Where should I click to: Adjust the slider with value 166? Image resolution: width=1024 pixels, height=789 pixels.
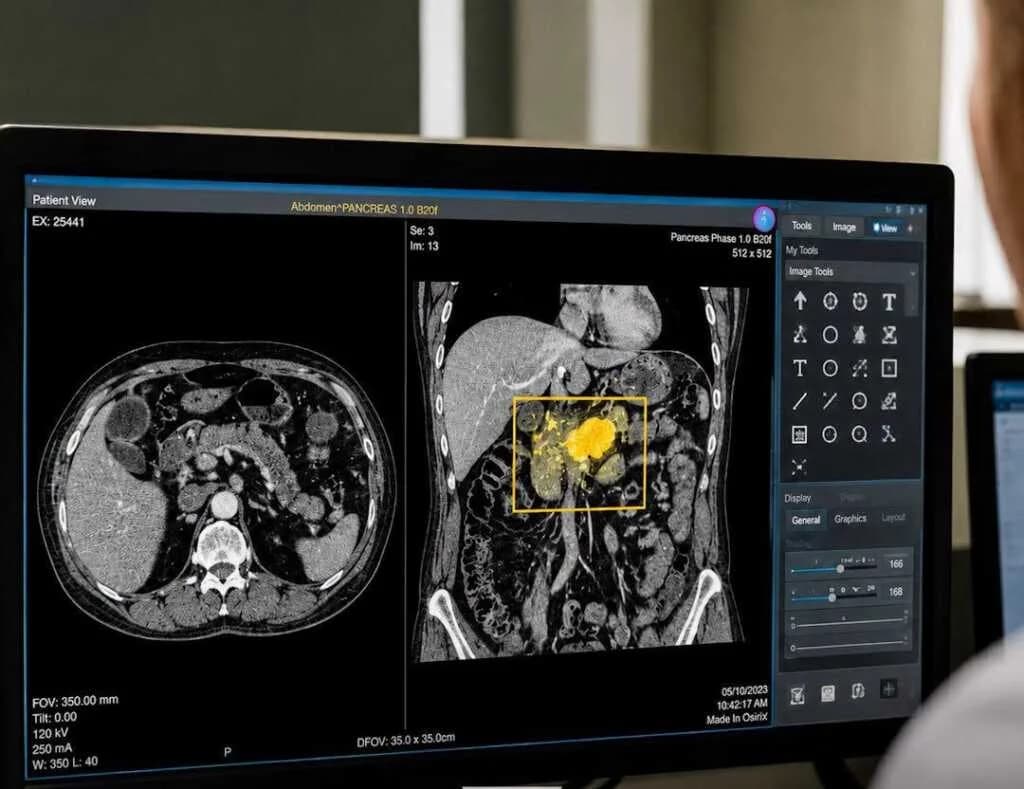(x=833, y=568)
